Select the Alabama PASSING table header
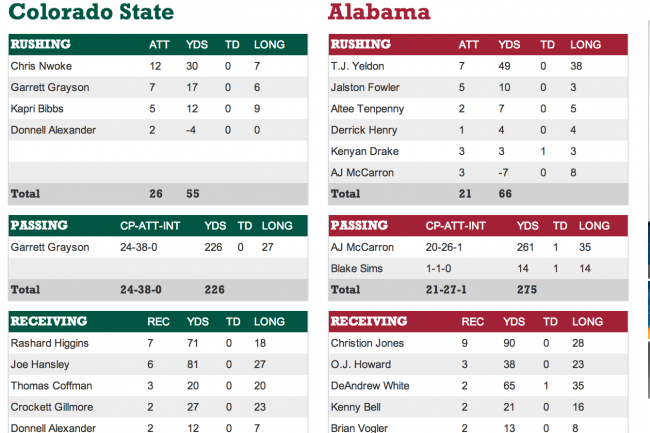The image size is (650, 433). point(478,225)
